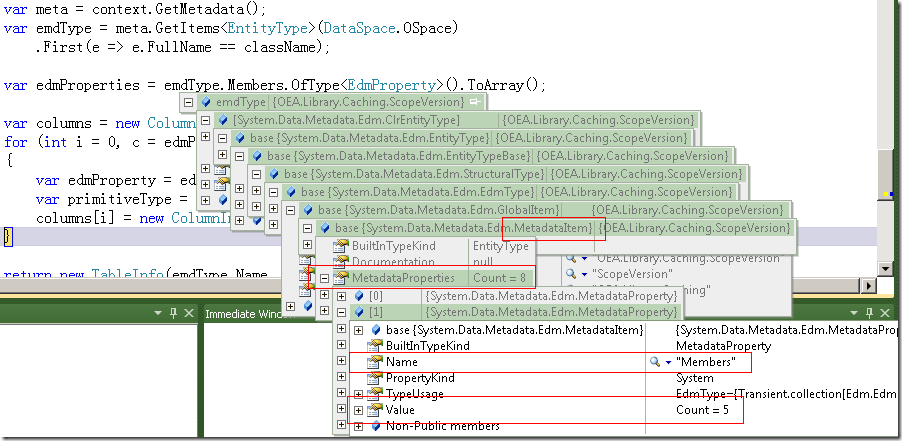Click object icon of base StructuralType row
This screenshot has height=441, width=902.
pyautogui.click(x=274, y=174)
